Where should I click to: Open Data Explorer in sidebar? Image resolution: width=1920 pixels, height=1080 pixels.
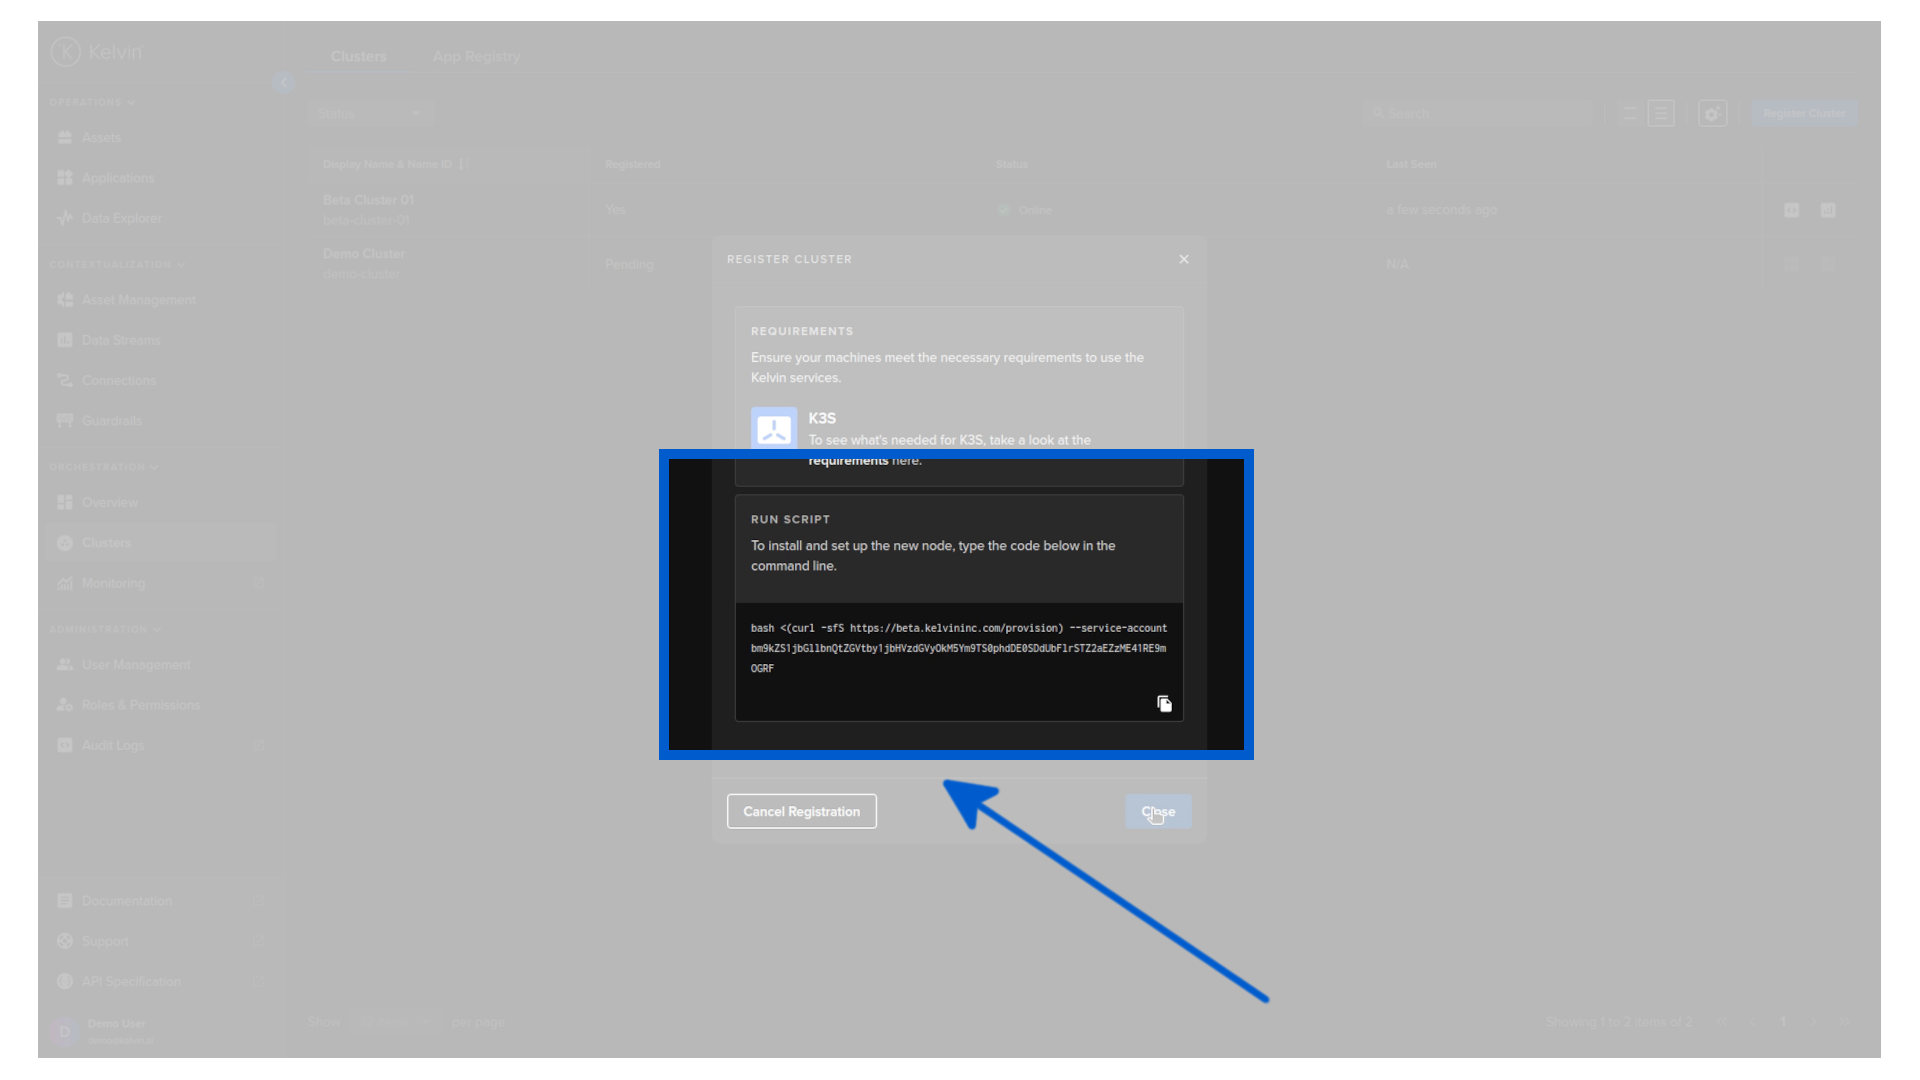point(121,218)
